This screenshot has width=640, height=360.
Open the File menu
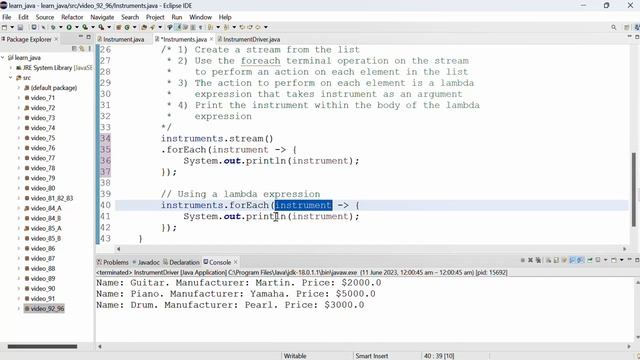coord(7,17)
